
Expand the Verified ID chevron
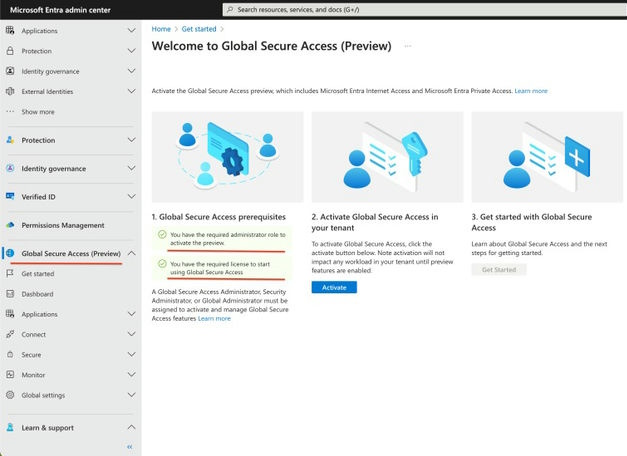point(131,196)
